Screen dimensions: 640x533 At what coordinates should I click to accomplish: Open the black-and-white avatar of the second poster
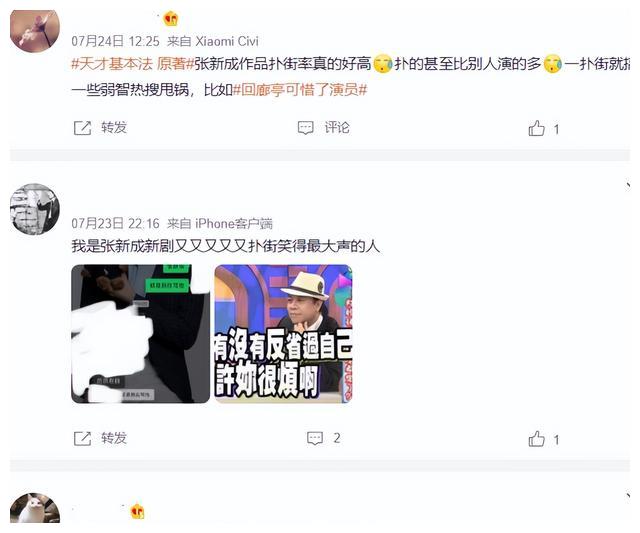point(35,209)
